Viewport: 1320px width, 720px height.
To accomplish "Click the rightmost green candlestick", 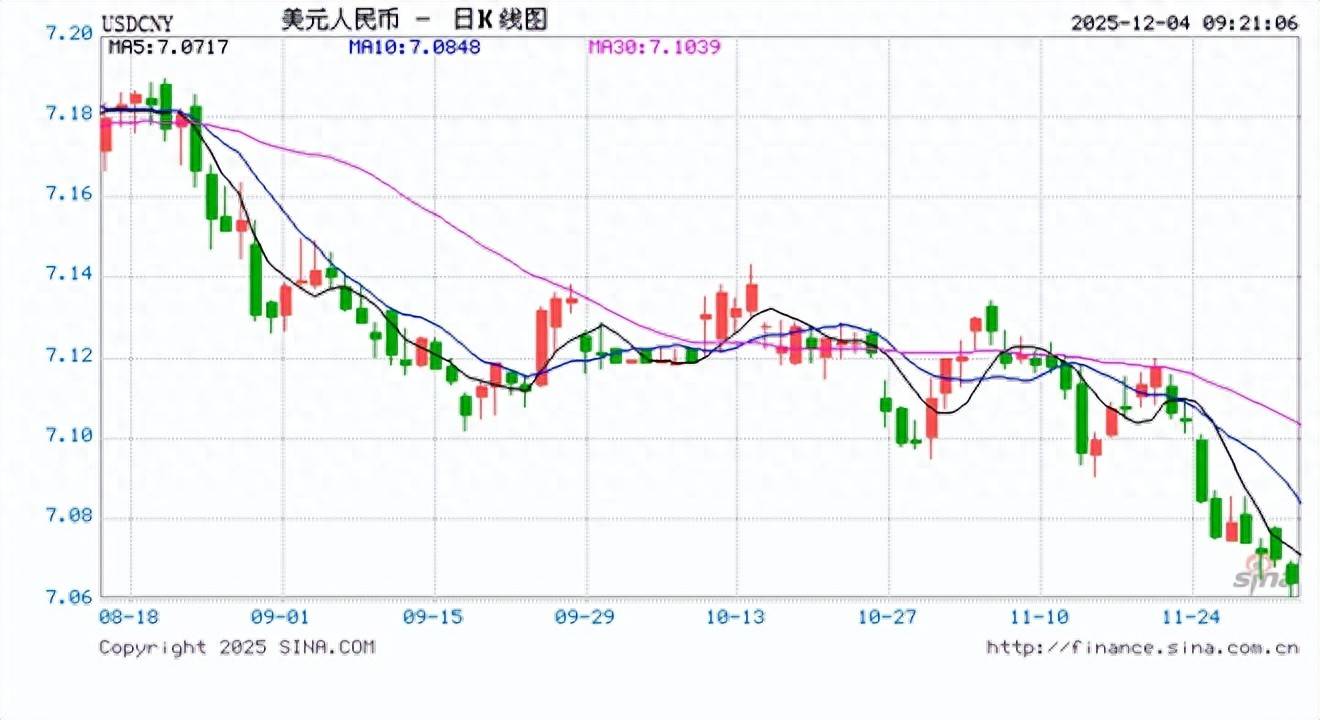I will (1292, 574).
